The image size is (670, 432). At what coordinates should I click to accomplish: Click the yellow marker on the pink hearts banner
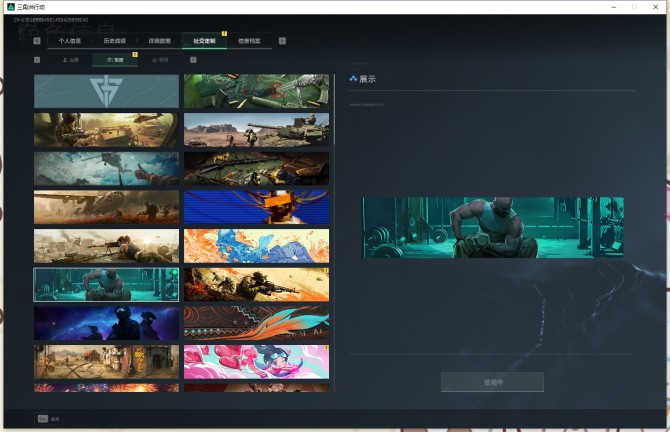(327, 348)
